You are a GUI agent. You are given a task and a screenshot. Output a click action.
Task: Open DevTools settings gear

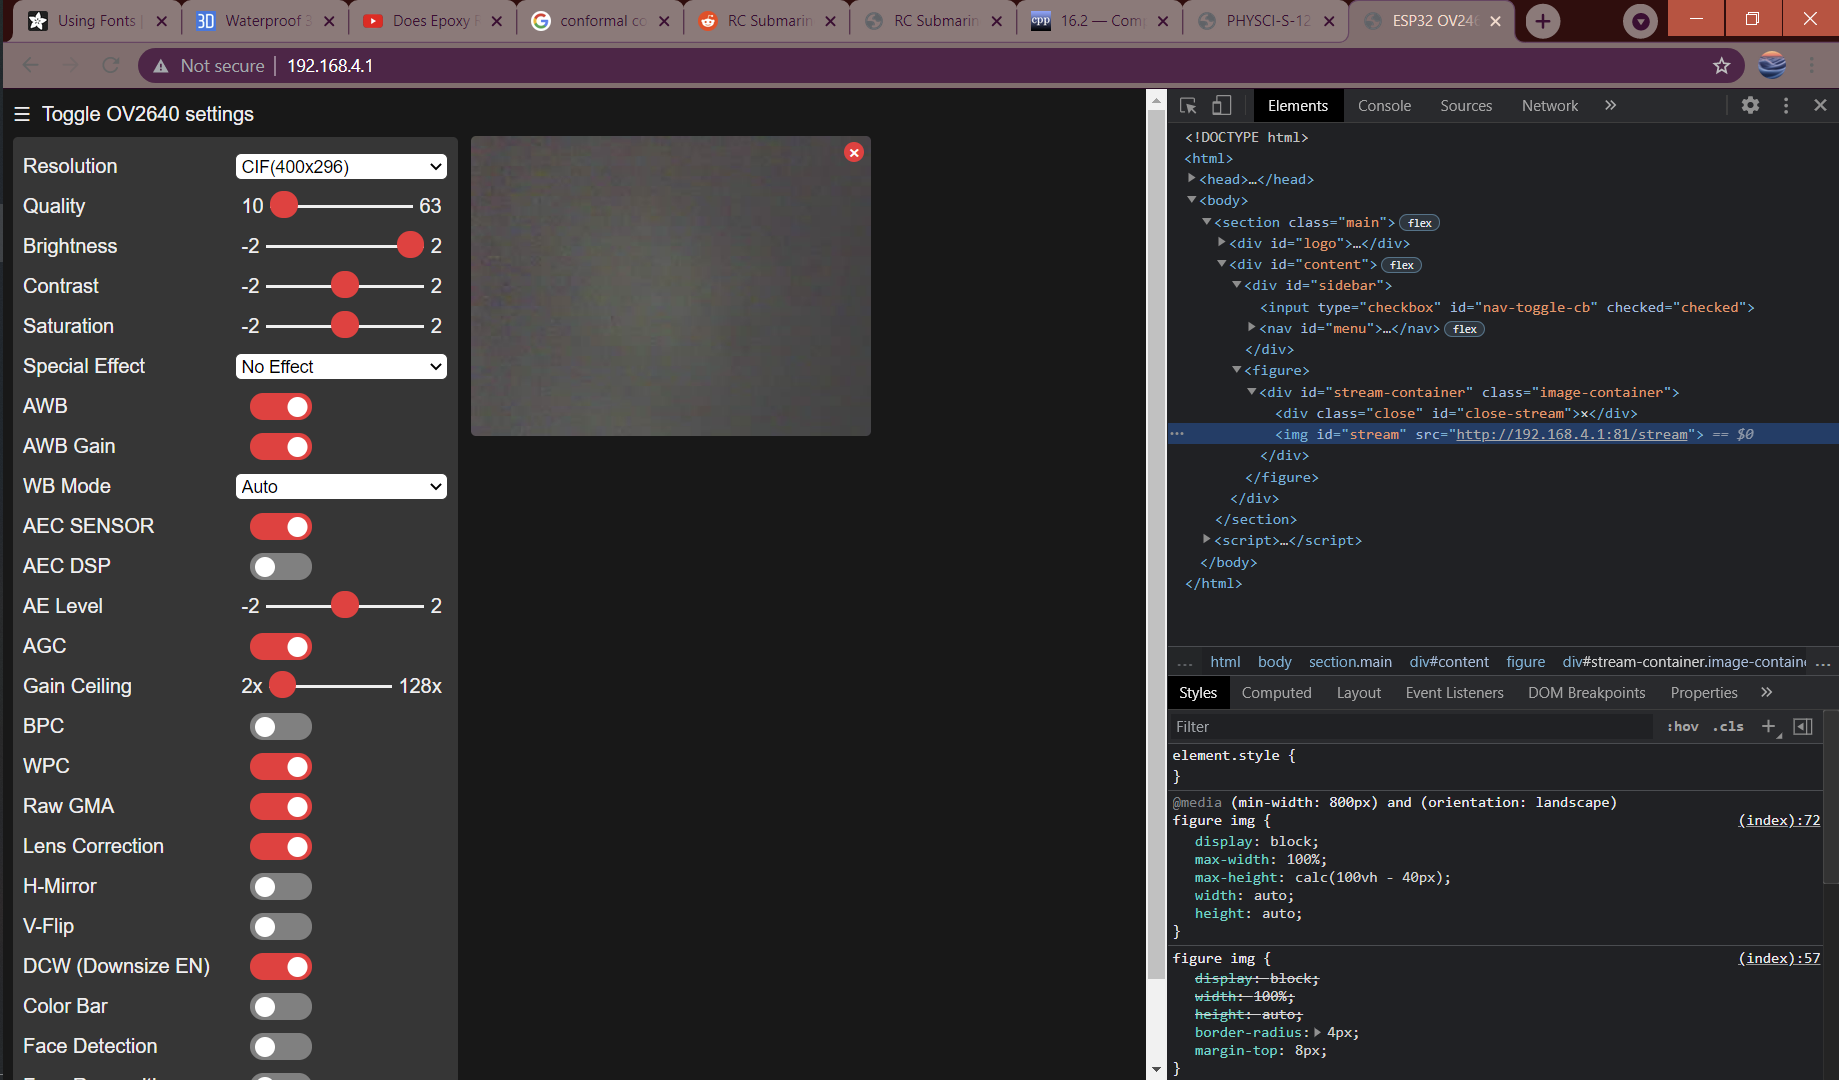point(1750,105)
